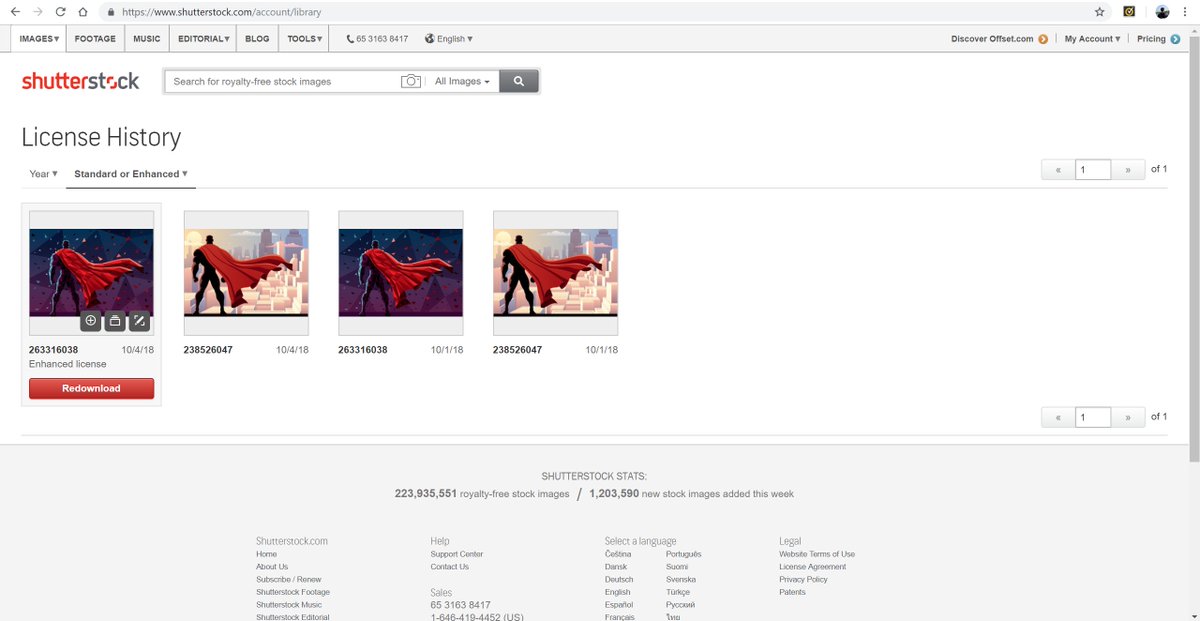Click the Support Center footer link
This screenshot has width=1200, height=621.
coord(457,554)
